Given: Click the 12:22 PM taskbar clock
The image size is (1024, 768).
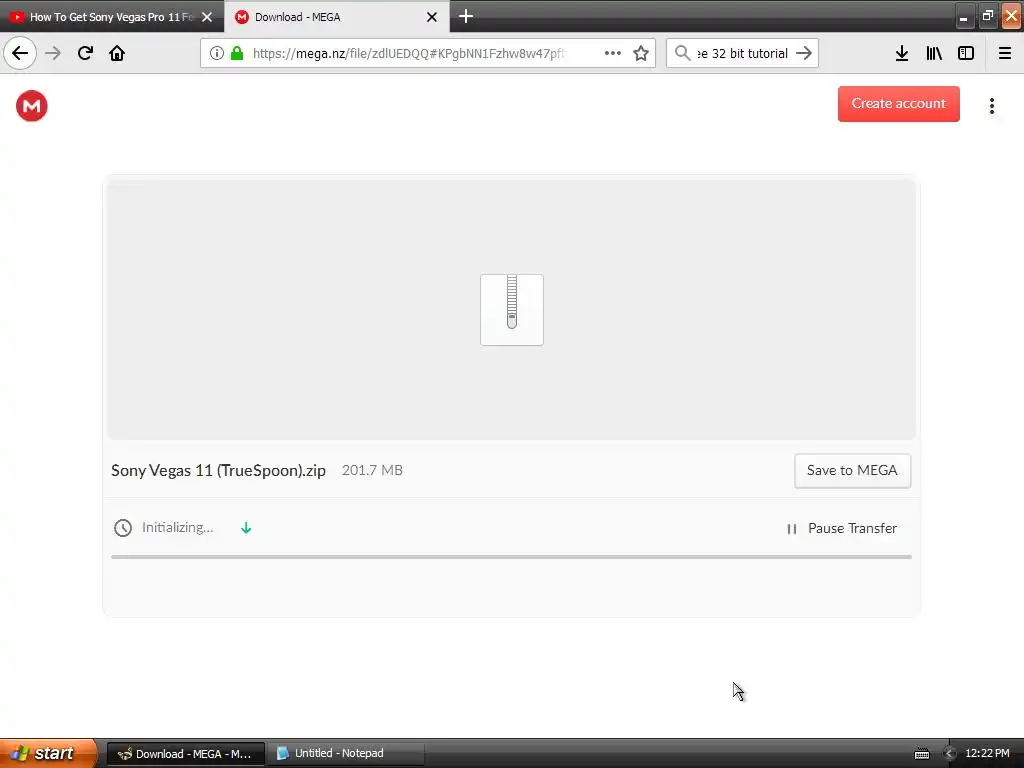Looking at the screenshot, I should [x=987, y=754].
